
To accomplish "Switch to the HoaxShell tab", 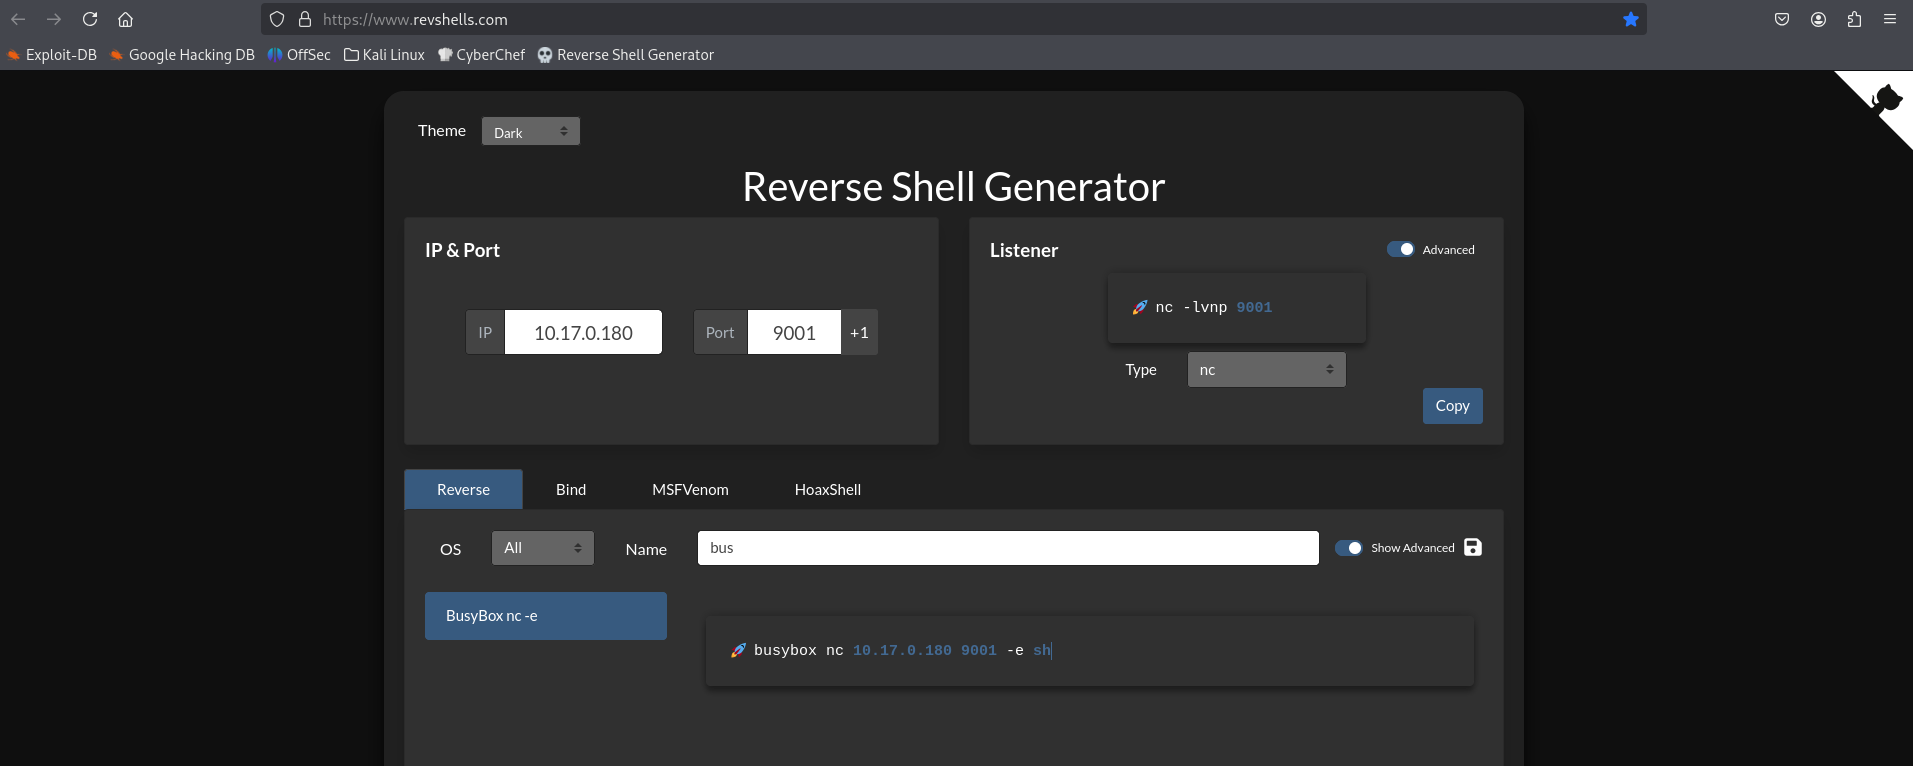I will click(827, 489).
